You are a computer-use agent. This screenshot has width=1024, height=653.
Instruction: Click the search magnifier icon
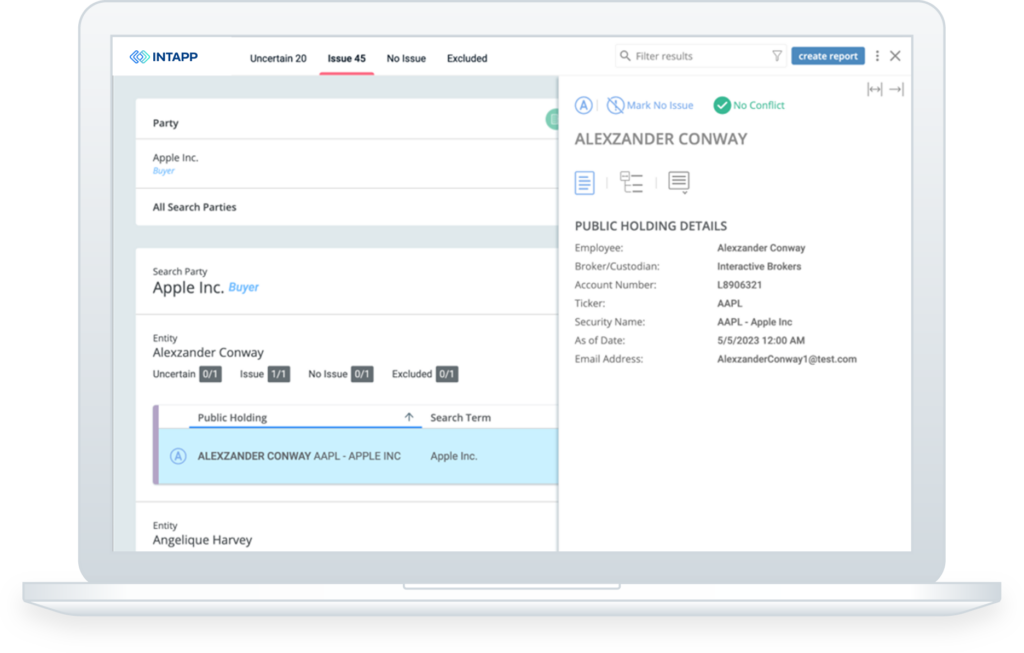tap(625, 56)
